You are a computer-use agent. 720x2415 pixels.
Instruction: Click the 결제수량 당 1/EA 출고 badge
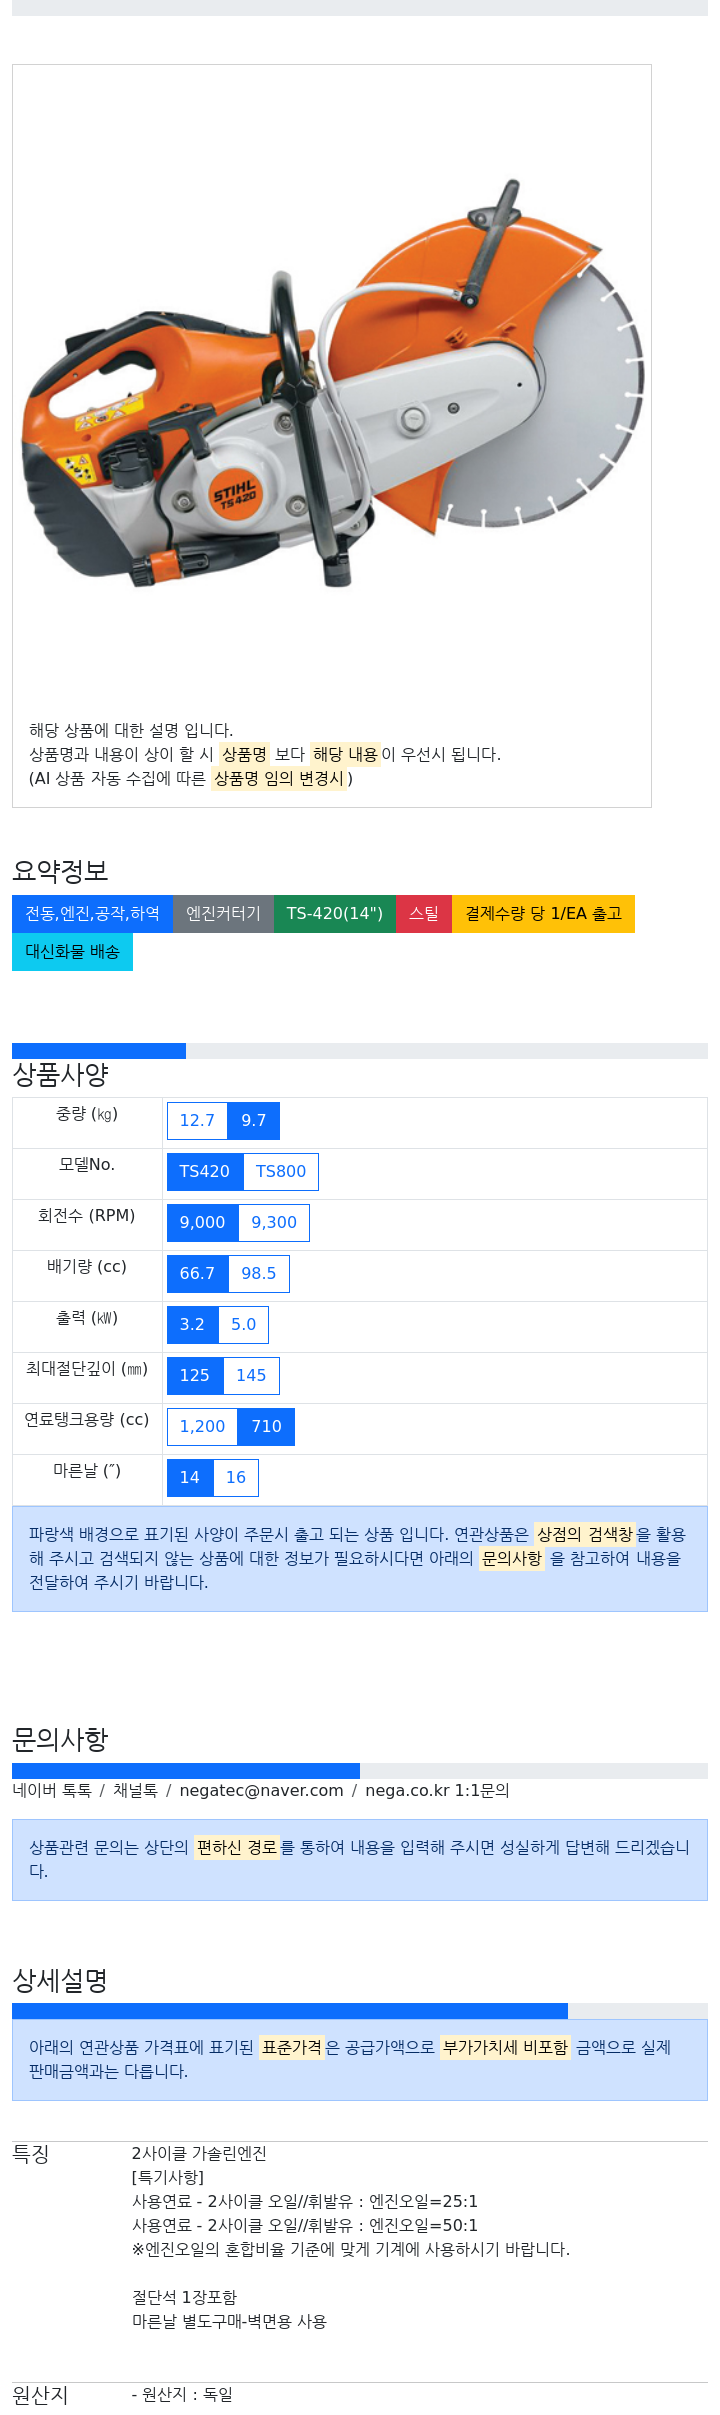[x=543, y=914]
